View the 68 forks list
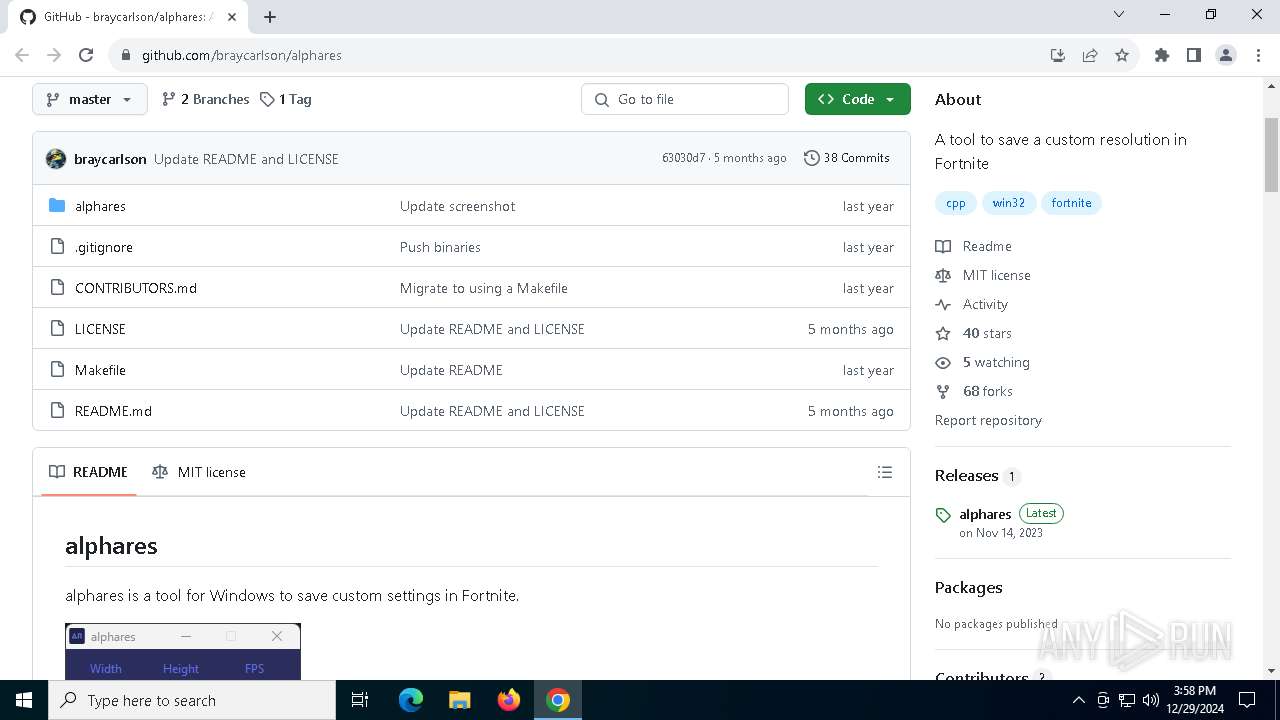 pos(975,391)
